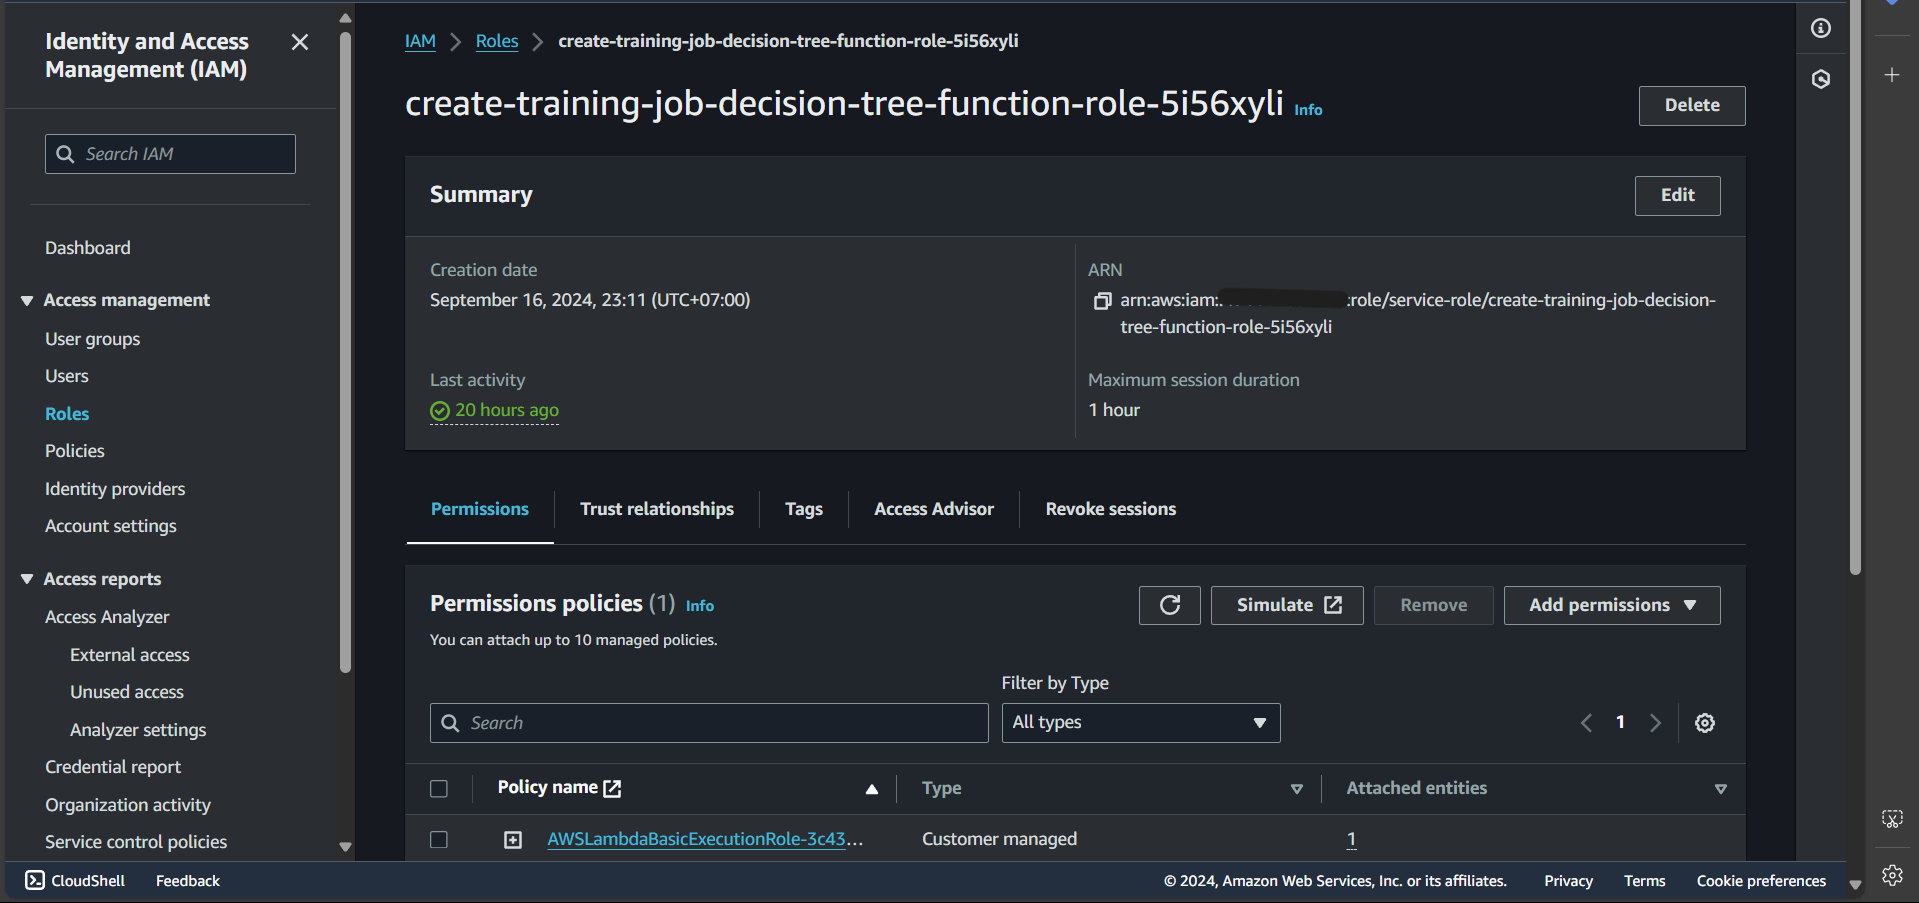Click the hexagon security icon on right rail
The height and width of the screenshot is (903, 1919).
pyautogui.click(x=1821, y=79)
